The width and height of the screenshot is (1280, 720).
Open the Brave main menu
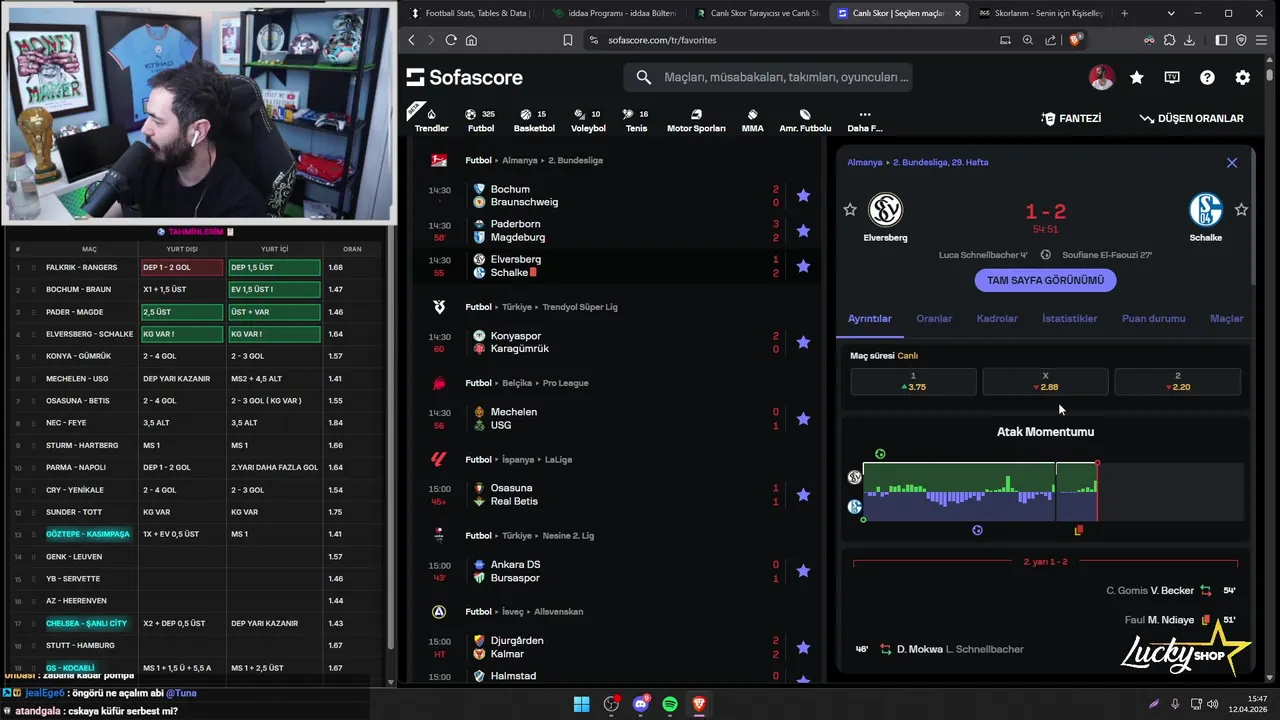(x=1261, y=40)
